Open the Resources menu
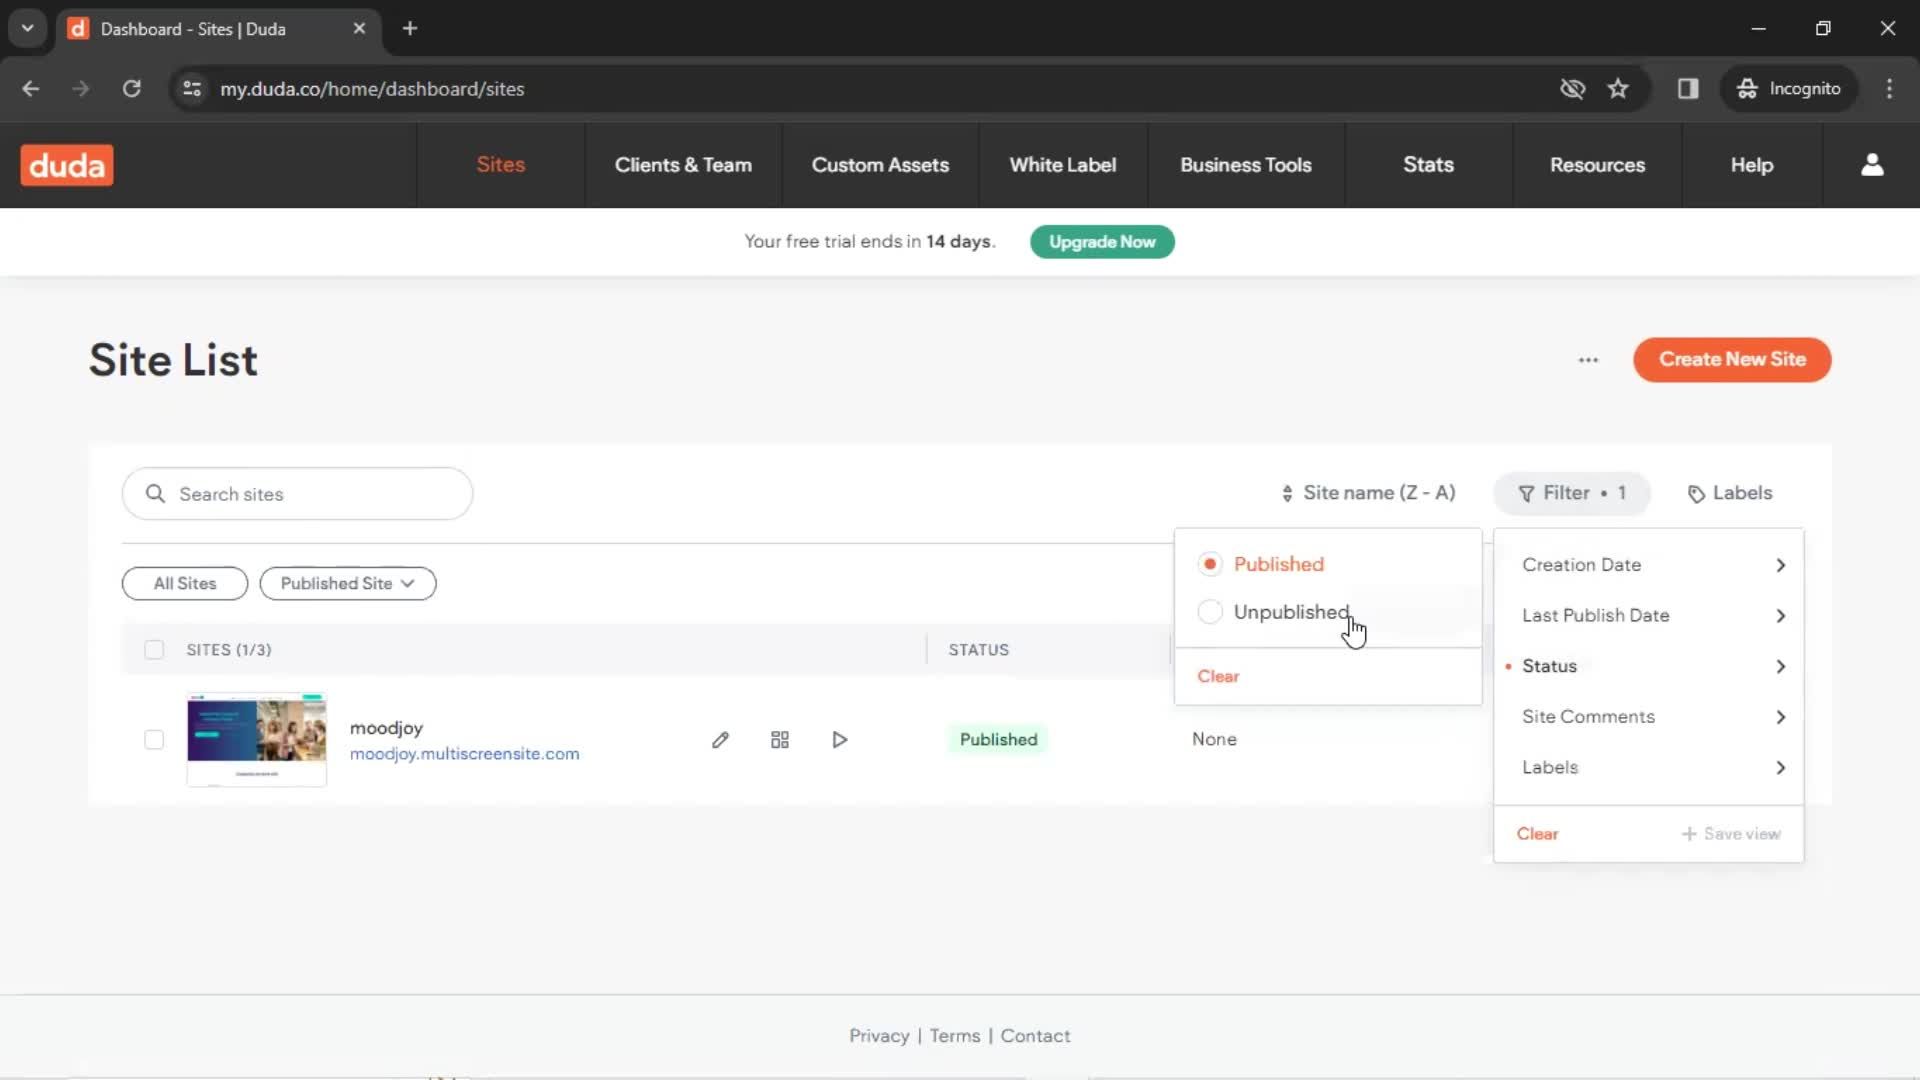 pyautogui.click(x=1597, y=165)
